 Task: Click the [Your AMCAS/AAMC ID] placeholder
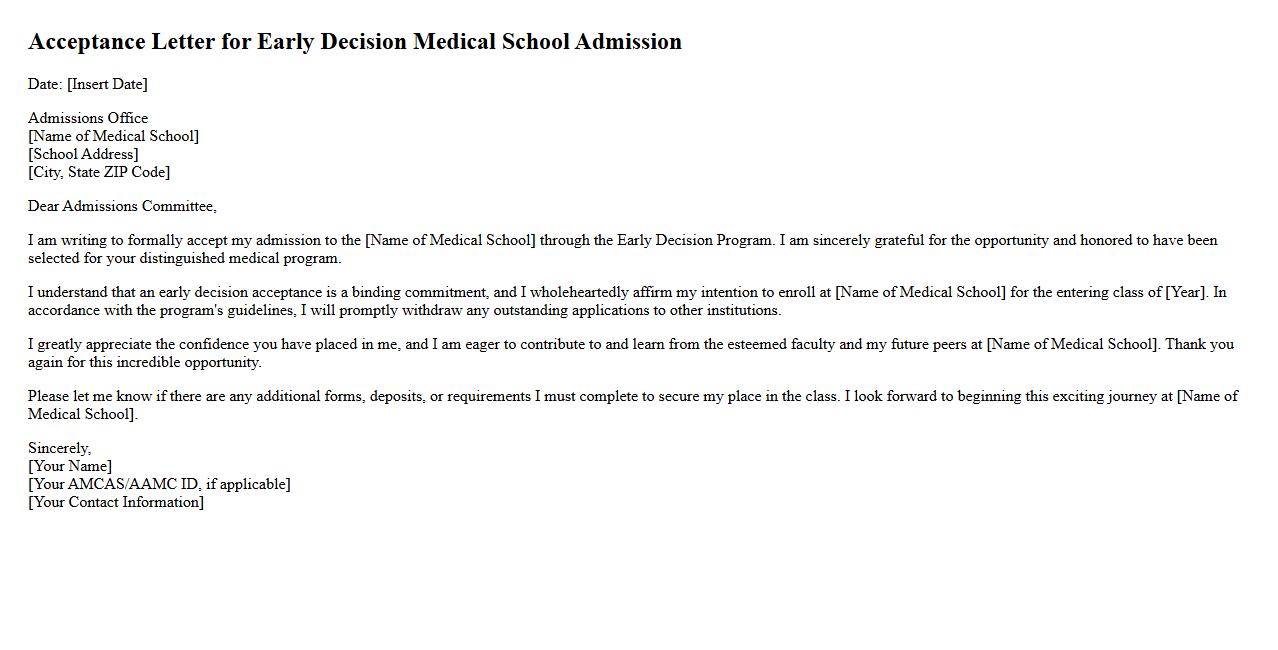click(159, 484)
